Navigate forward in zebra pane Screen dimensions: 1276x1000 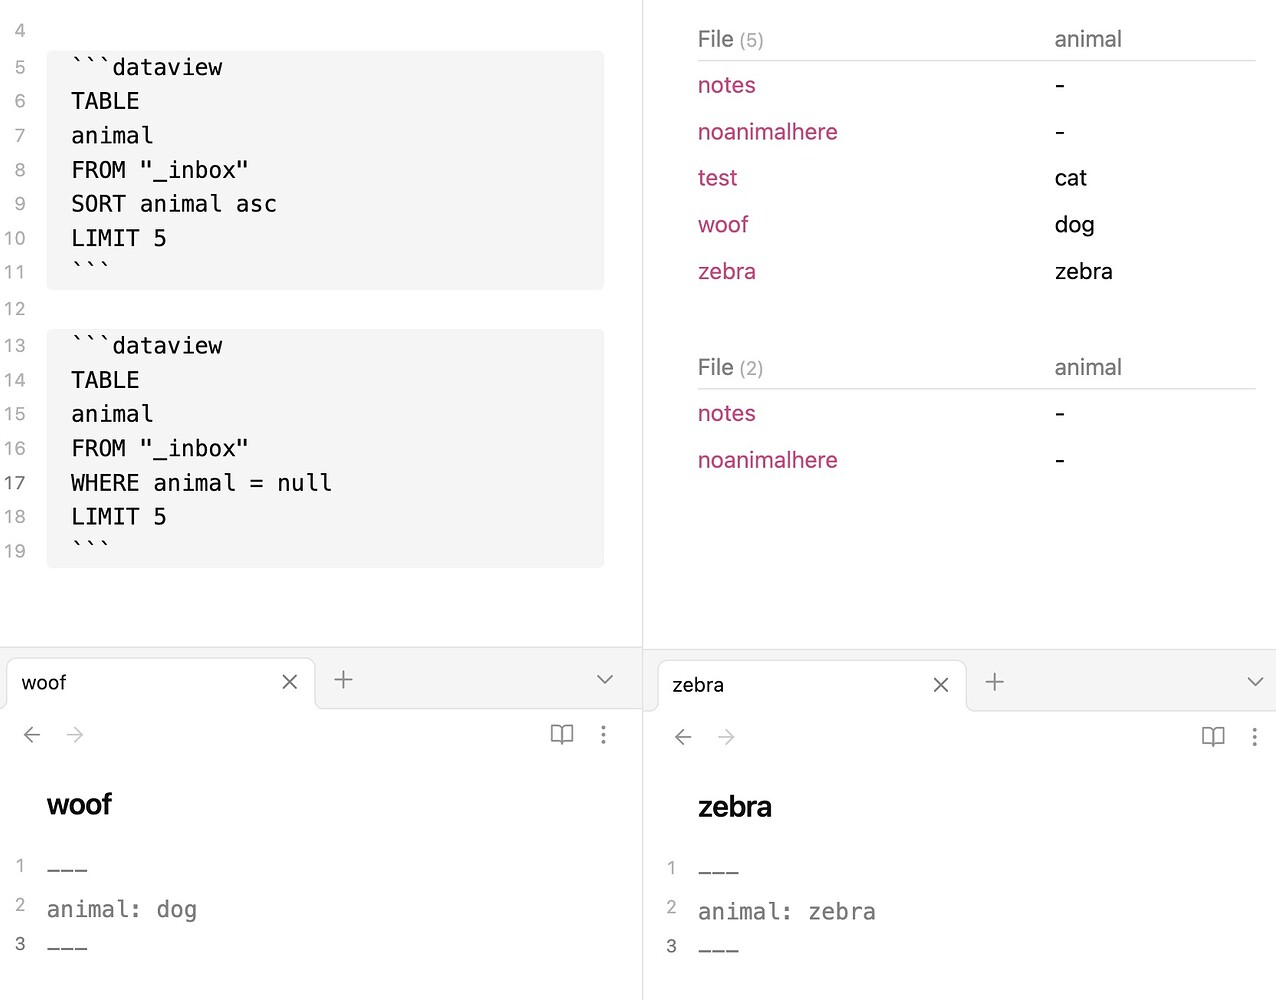[726, 737]
